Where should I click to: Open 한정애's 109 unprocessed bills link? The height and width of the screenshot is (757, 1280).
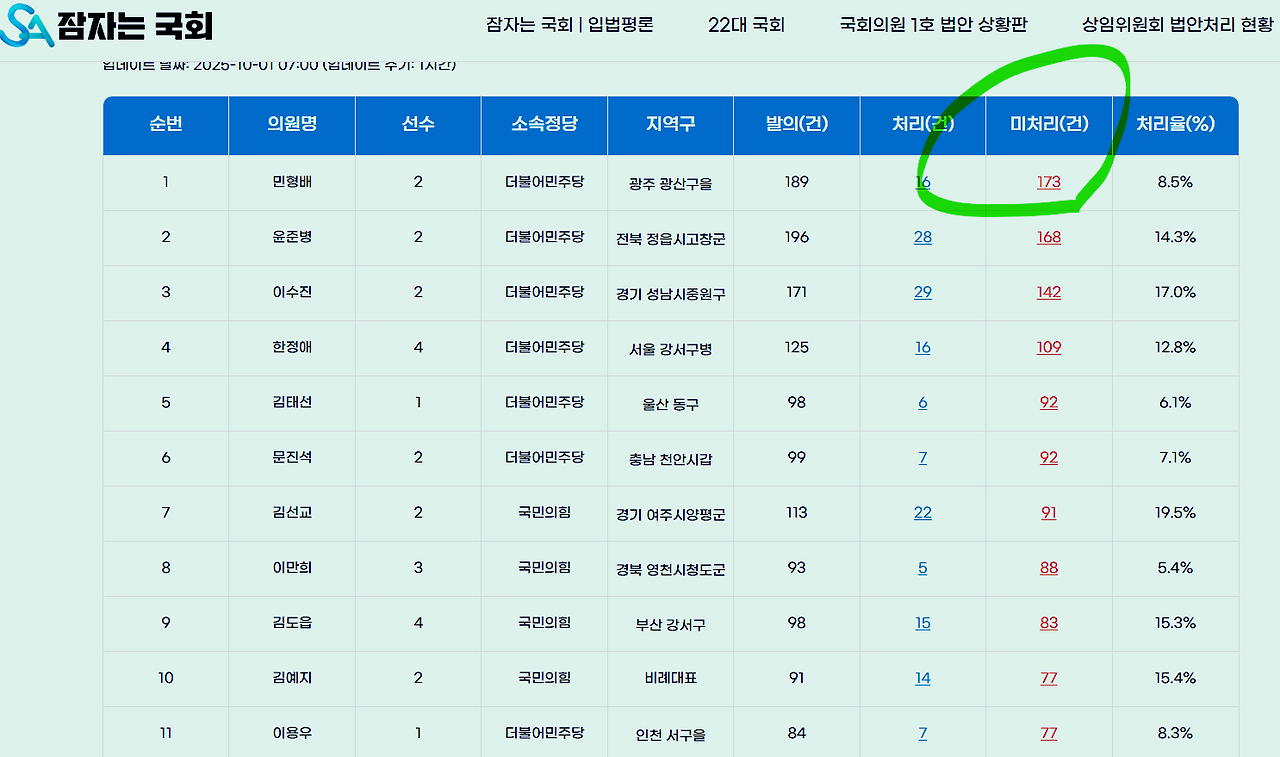(x=1048, y=348)
